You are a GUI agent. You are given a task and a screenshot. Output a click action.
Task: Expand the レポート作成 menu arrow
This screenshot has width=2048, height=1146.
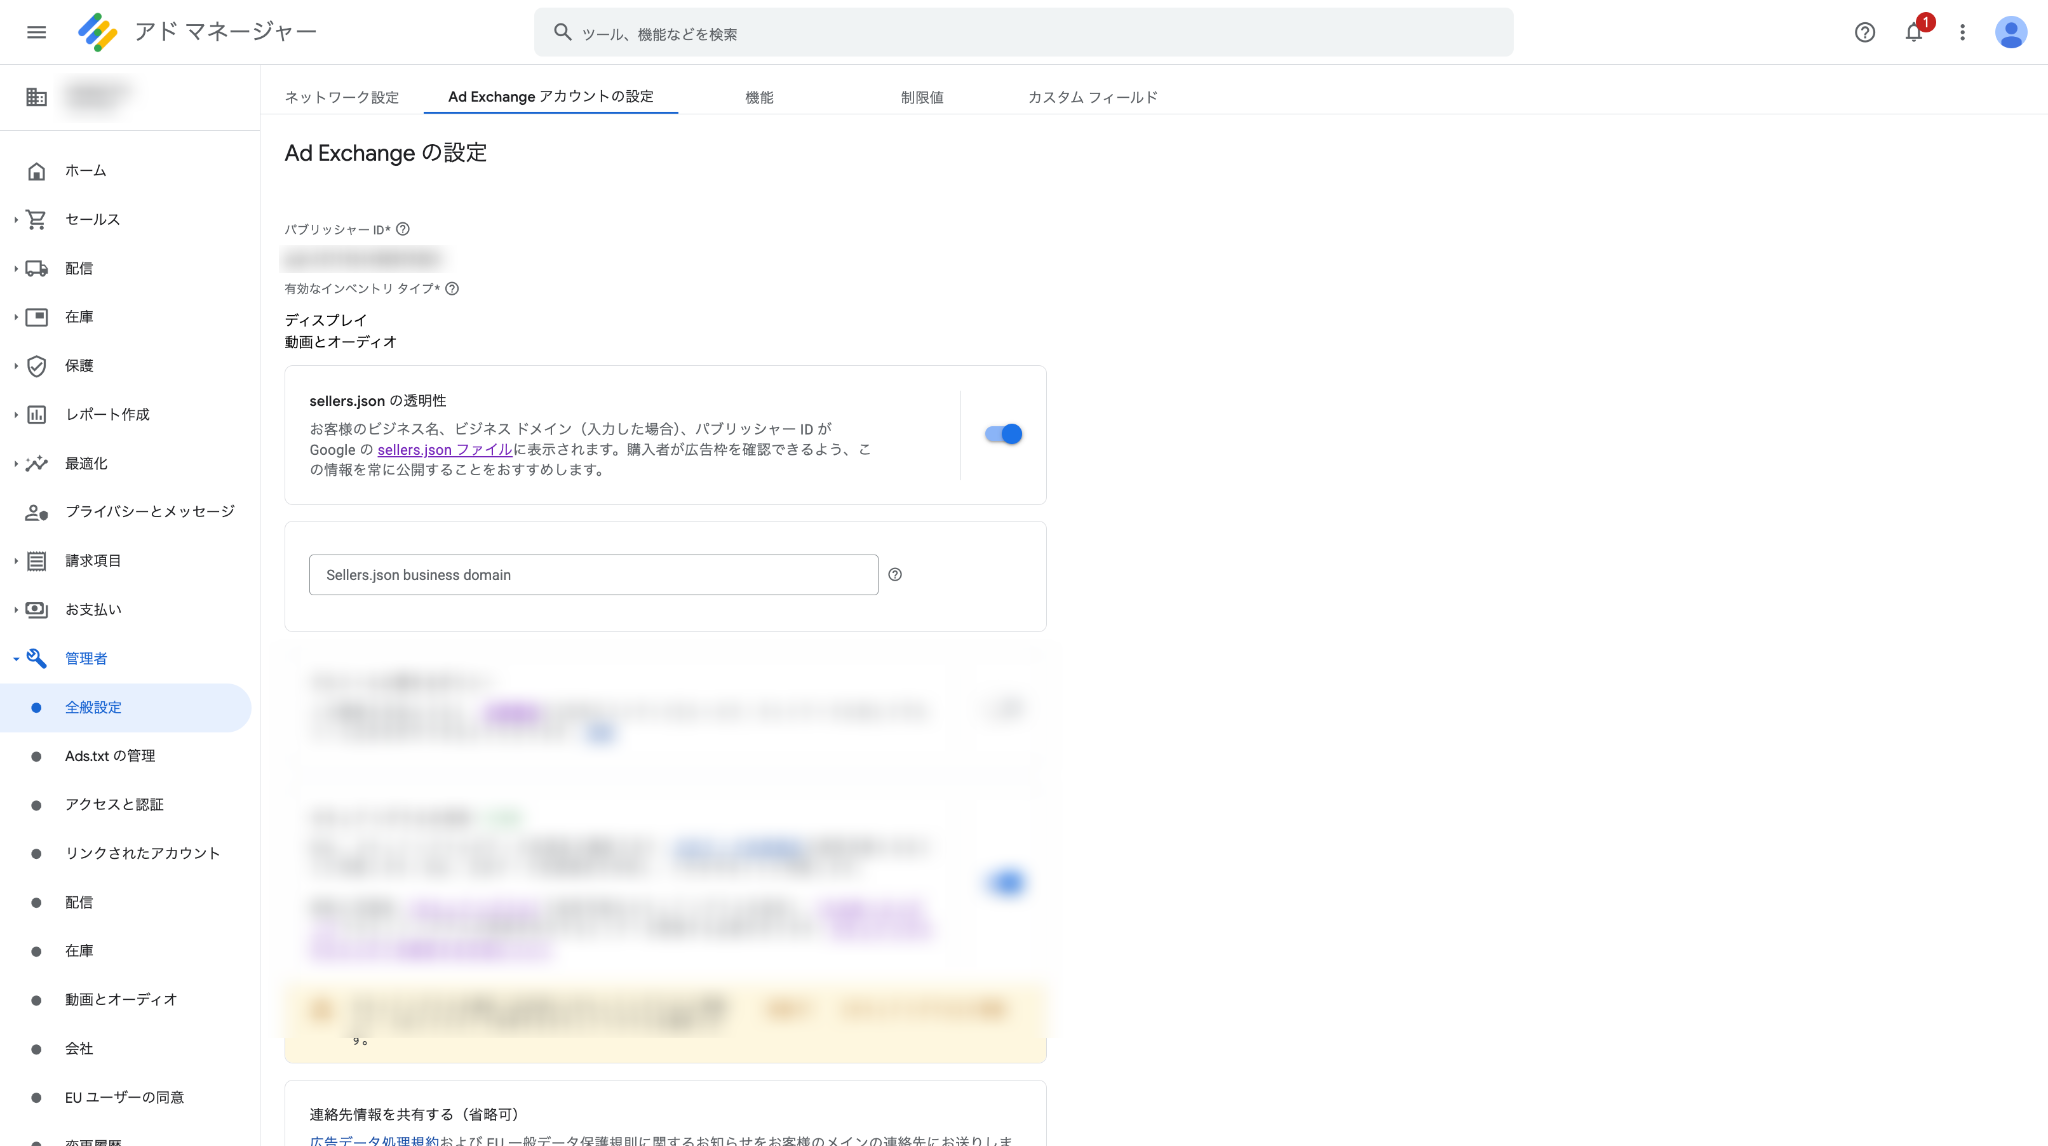coord(16,414)
